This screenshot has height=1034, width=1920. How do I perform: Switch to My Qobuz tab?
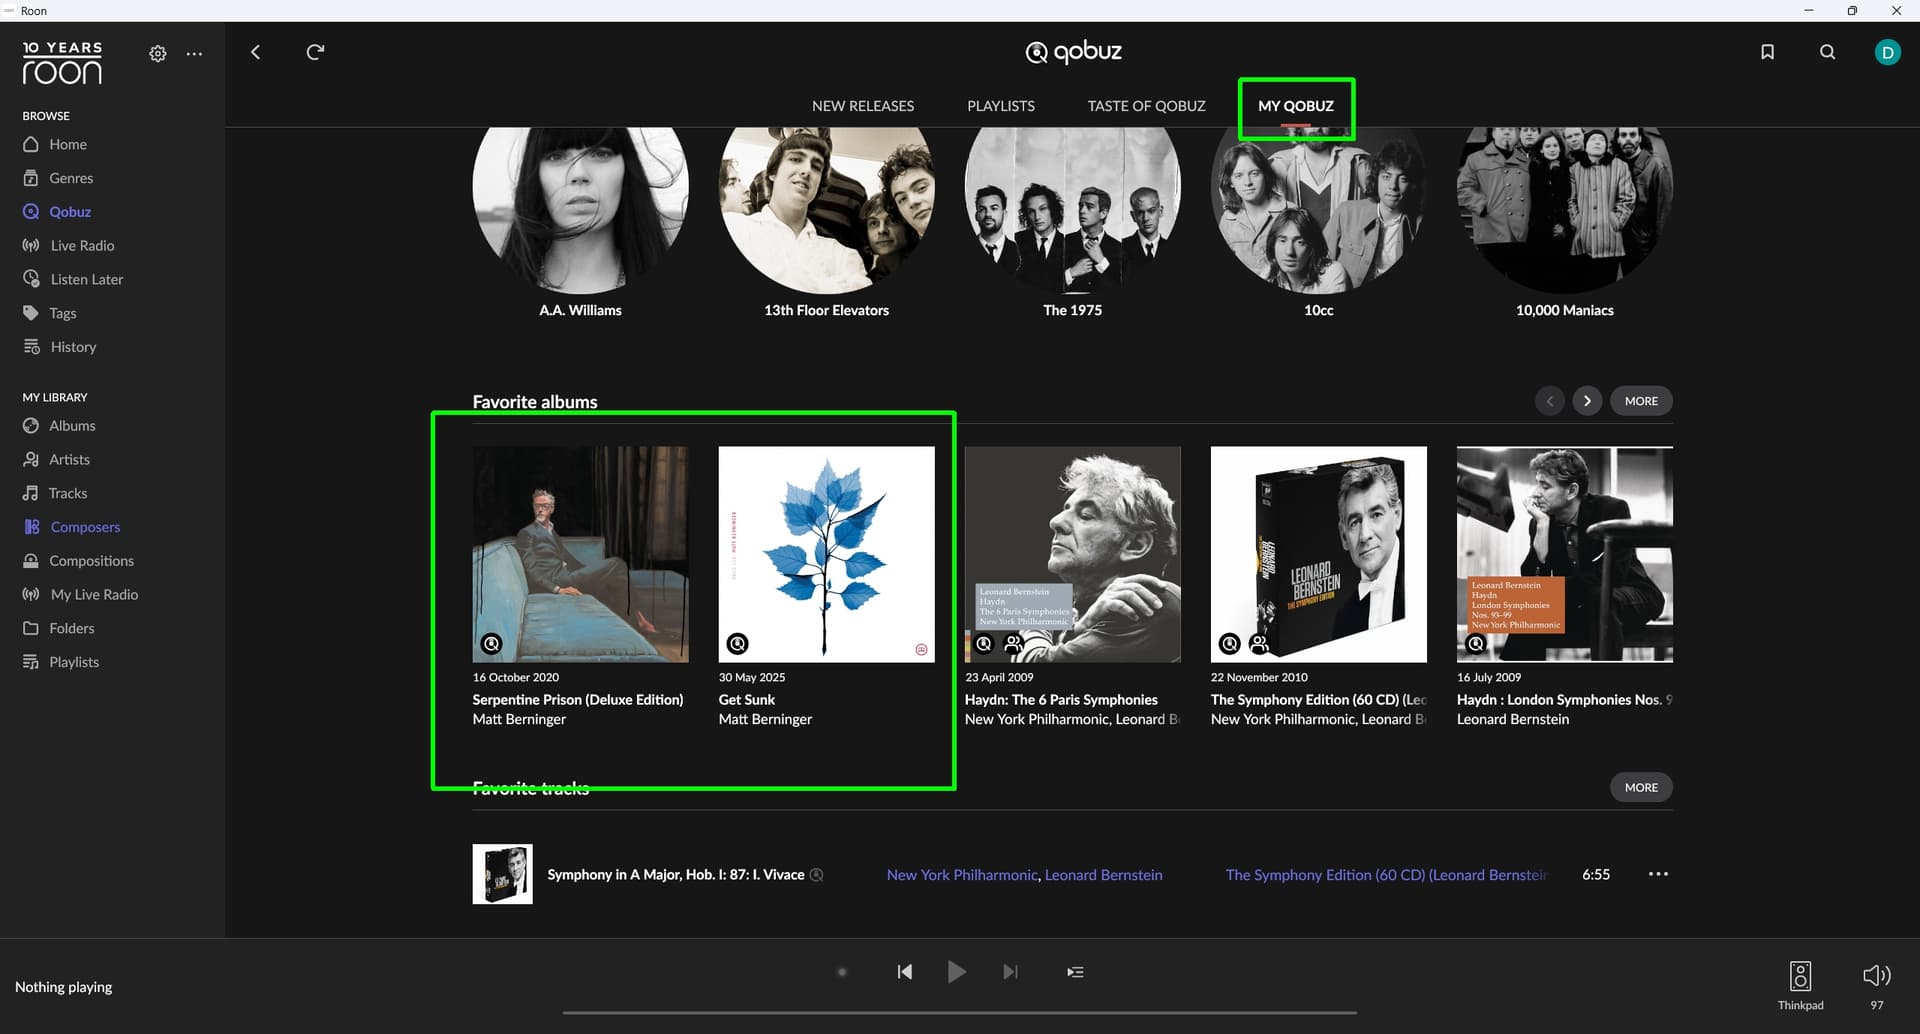pyautogui.click(x=1296, y=106)
